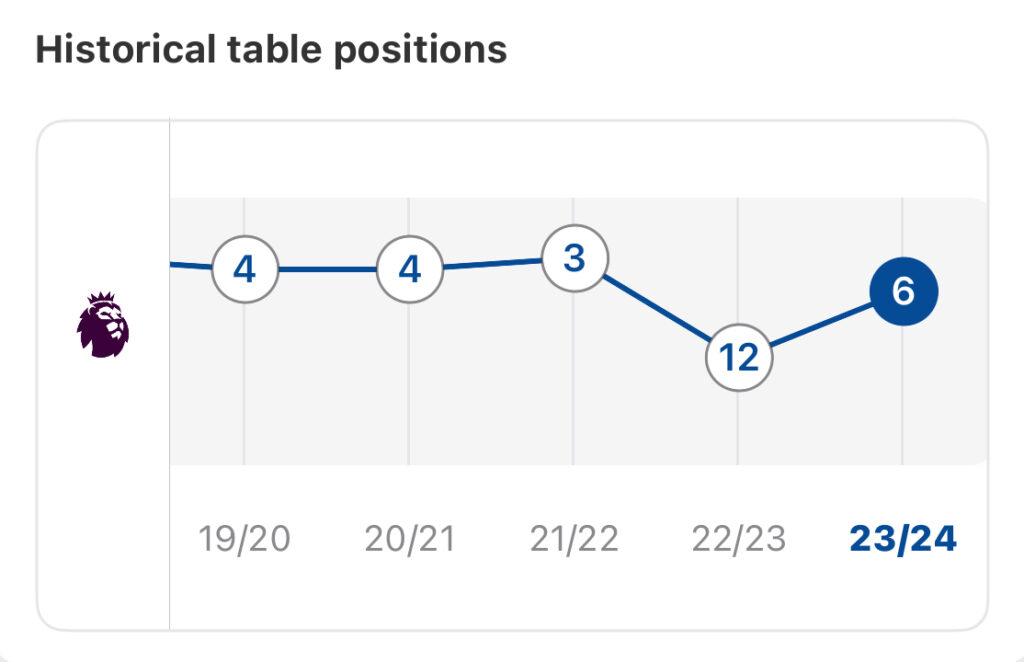Click the highlighted blue 6 marker

coord(904,291)
